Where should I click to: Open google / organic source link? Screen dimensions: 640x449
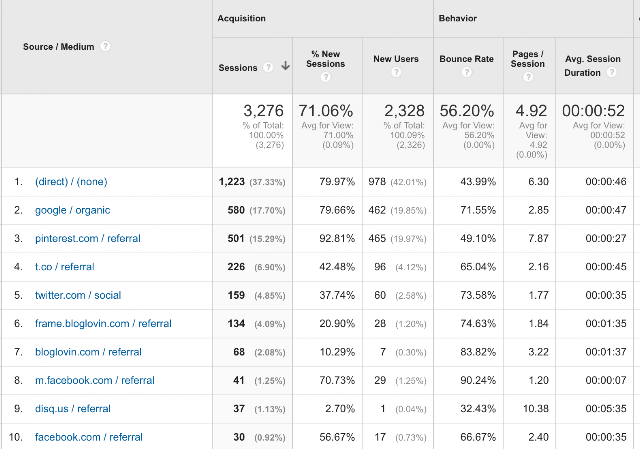73,210
